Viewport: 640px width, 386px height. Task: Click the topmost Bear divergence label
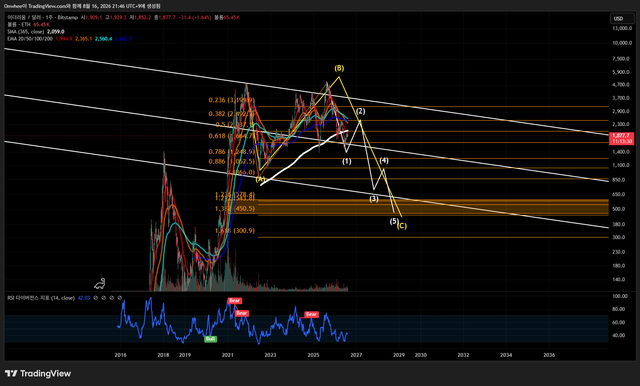(235, 301)
